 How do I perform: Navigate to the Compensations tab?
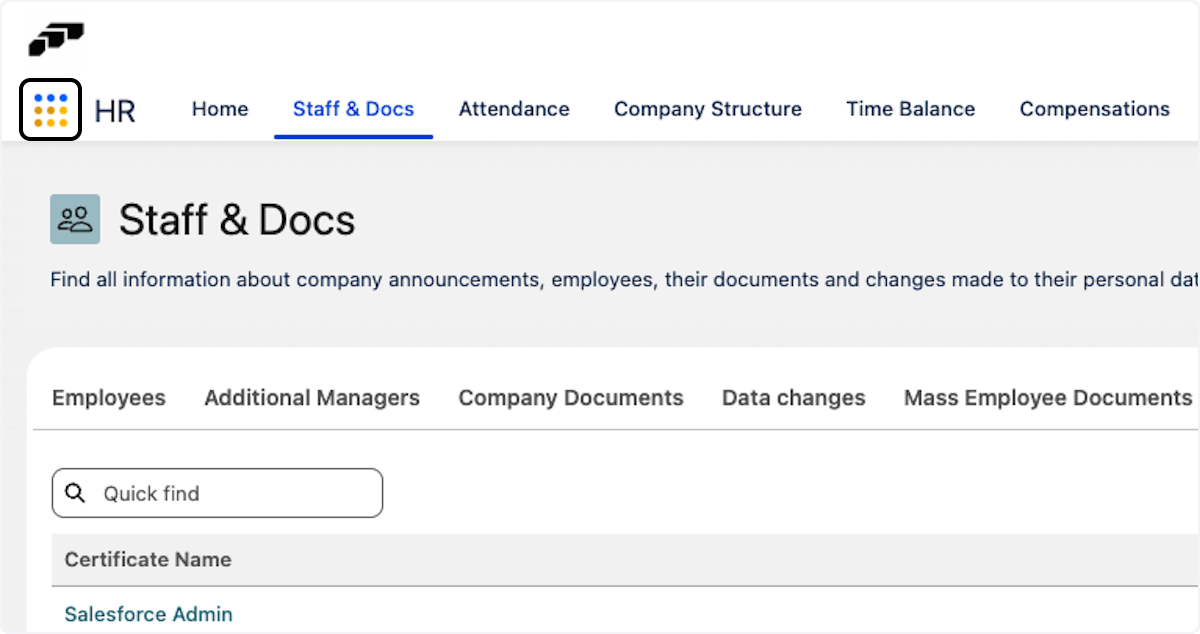pos(1094,109)
